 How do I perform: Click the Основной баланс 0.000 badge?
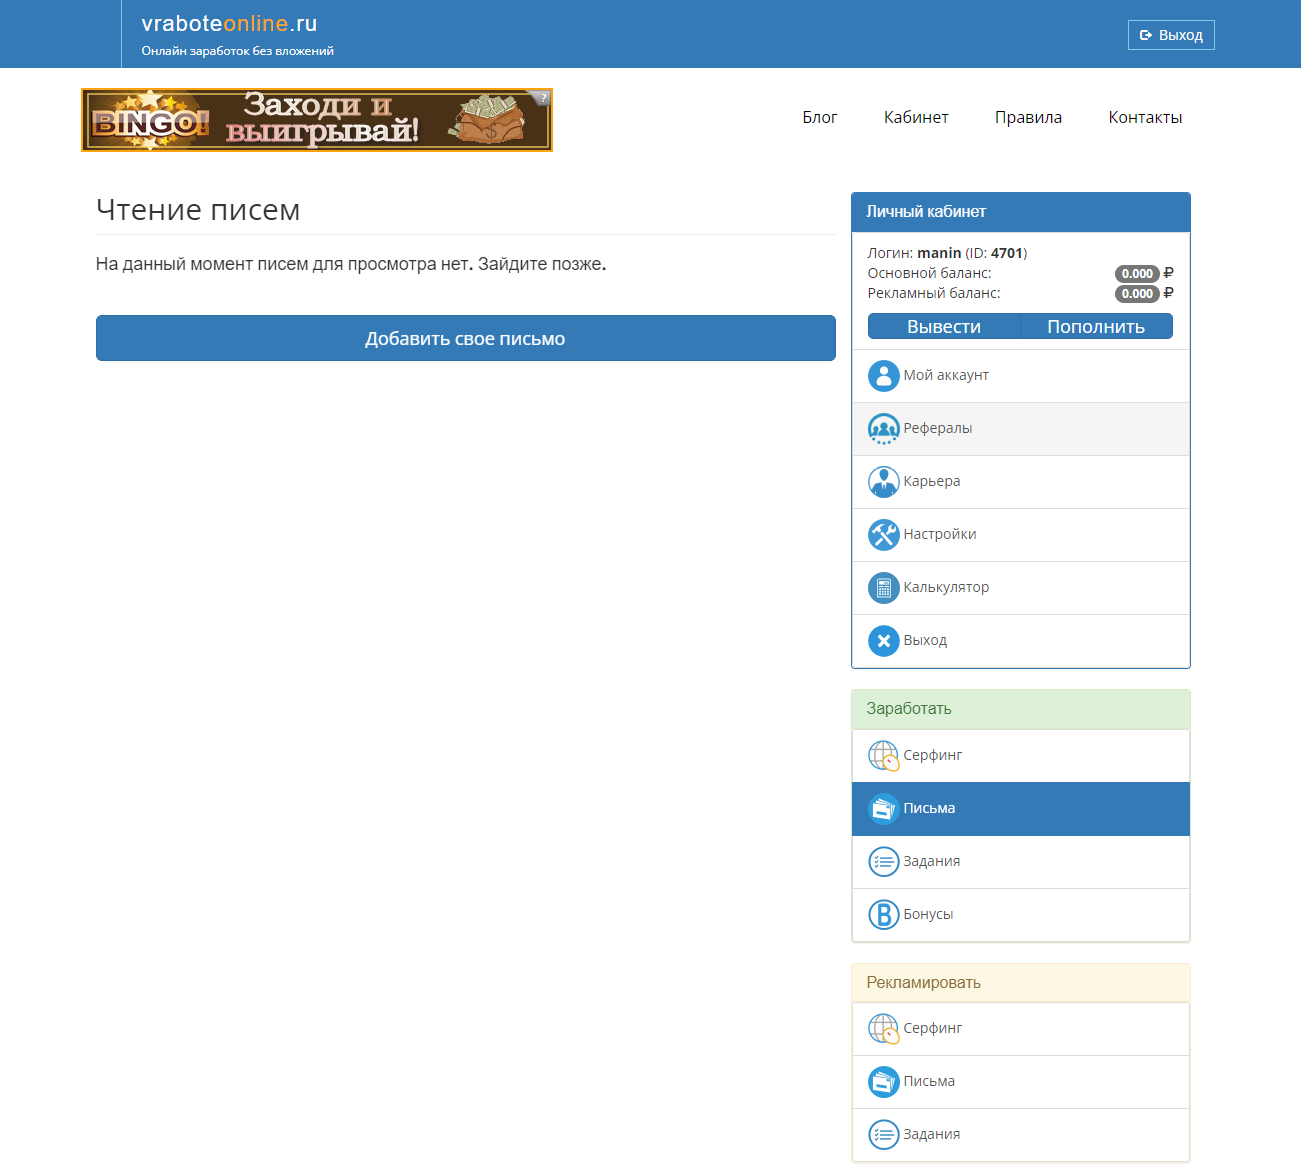coord(1137,274)
